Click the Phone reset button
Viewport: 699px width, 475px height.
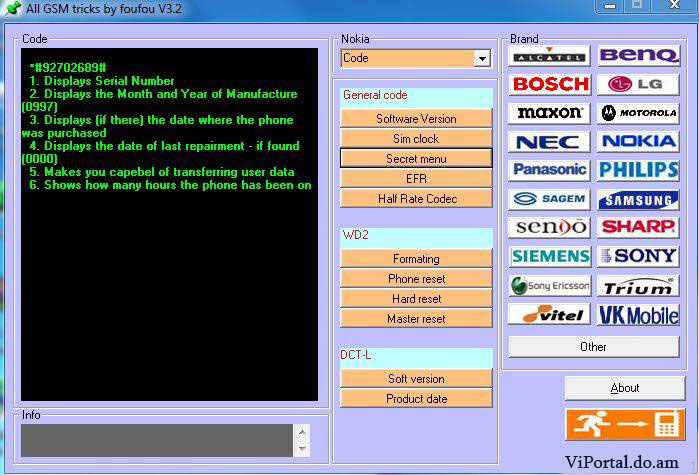point(416,279)
